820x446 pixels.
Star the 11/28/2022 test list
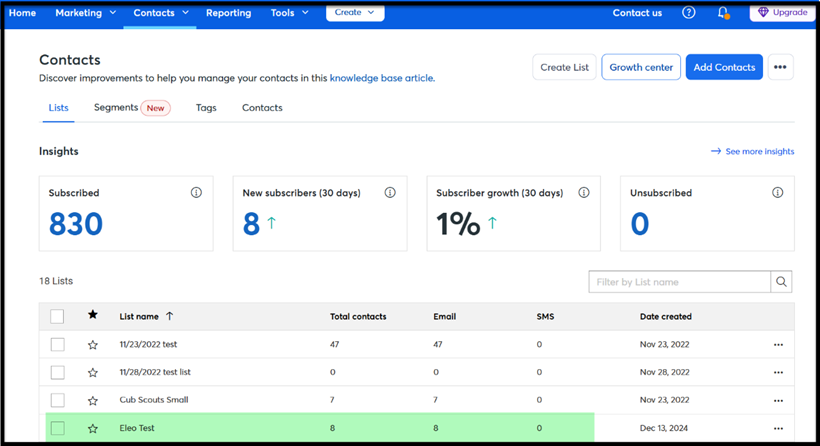[93, 372]
